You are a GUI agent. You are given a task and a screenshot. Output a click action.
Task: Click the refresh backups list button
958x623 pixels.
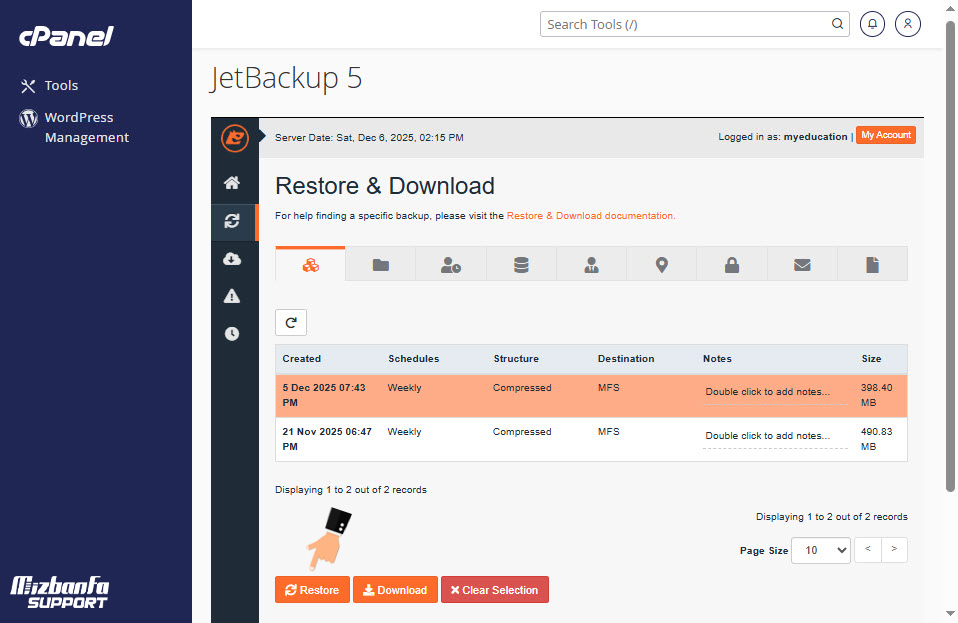point(291,323)
